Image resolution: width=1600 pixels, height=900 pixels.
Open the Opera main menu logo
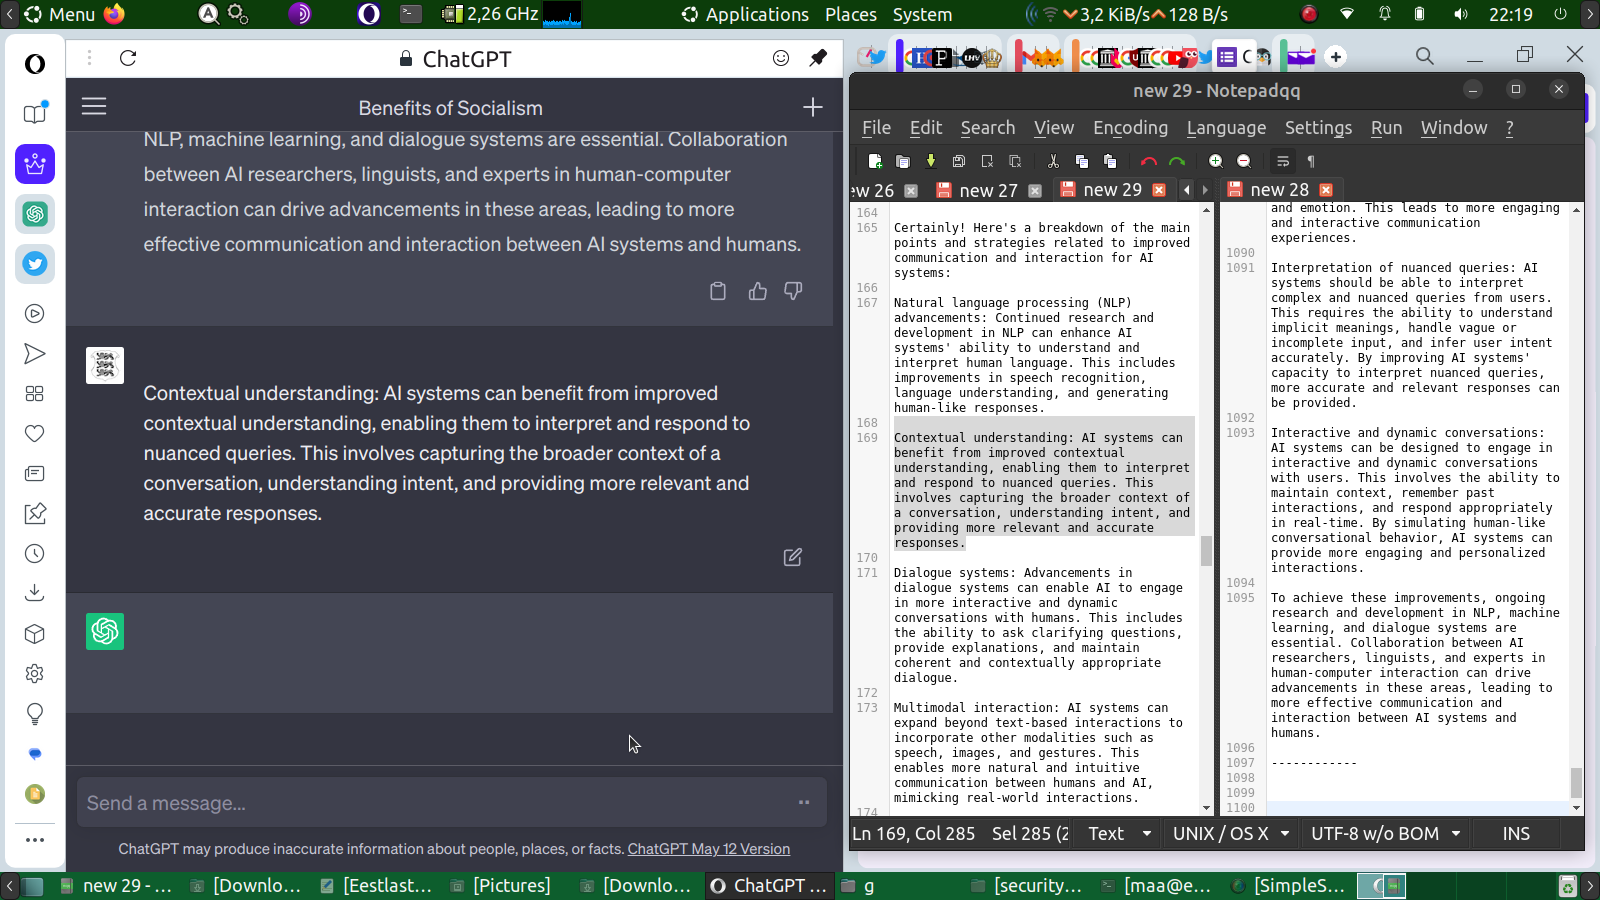(x=35, y=64)
